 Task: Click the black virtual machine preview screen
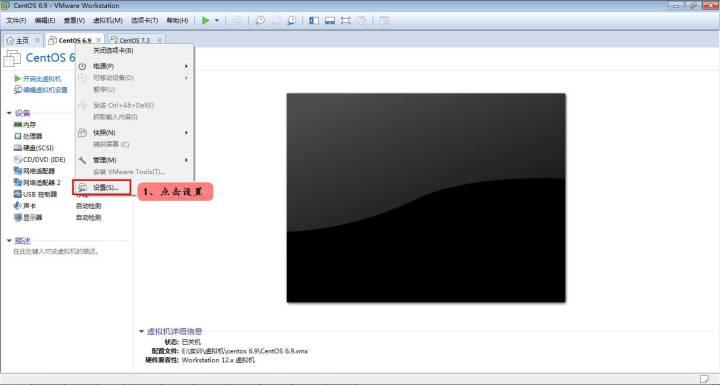click(x=426, y=198)
